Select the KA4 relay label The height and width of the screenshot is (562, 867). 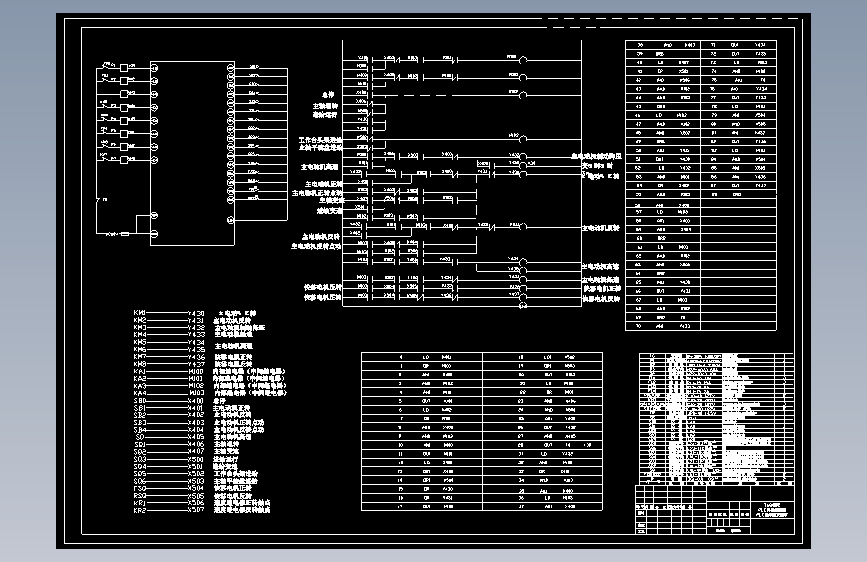(140, 393)
